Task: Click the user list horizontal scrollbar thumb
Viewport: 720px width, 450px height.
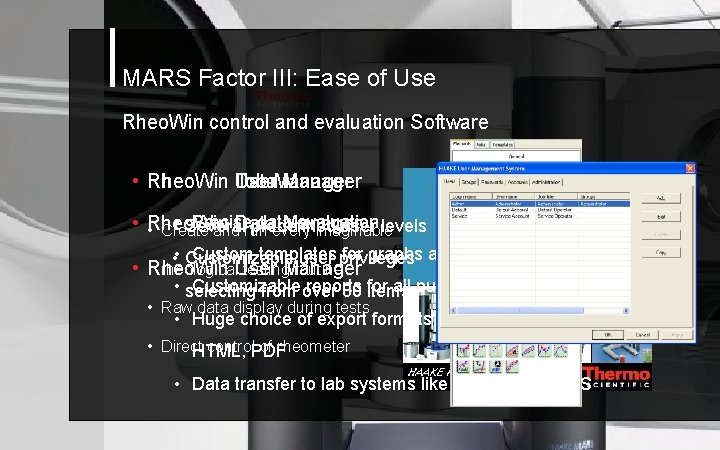Action: pyautogui.click(x=520, y=311)
